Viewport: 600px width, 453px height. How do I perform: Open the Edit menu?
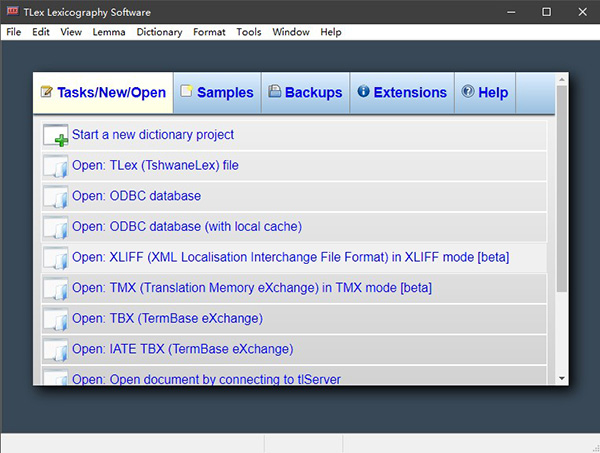[41, 32]
